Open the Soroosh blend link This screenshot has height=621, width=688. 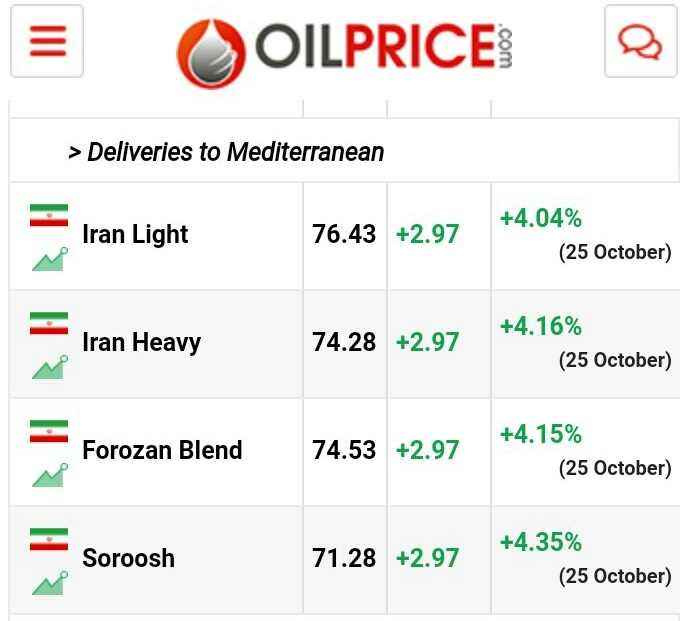point(128,558)
